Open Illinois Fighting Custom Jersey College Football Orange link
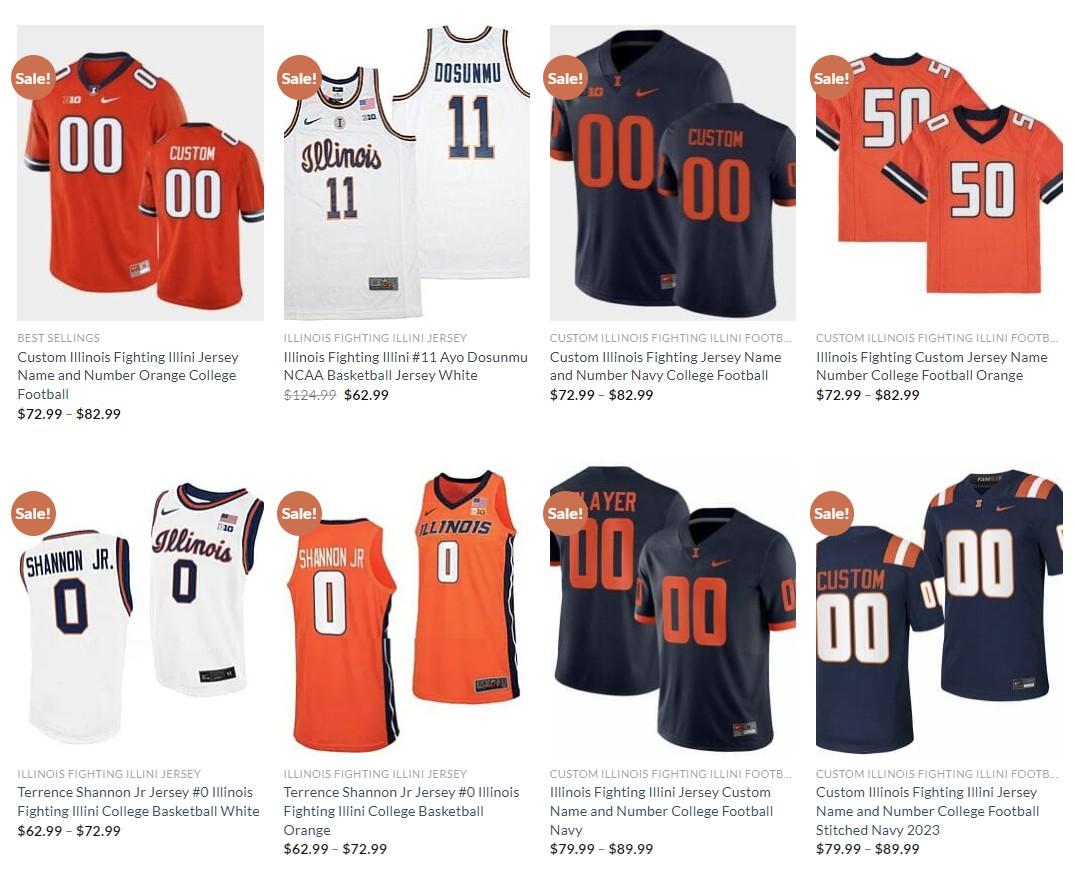1075x881 pixels. 932,366
